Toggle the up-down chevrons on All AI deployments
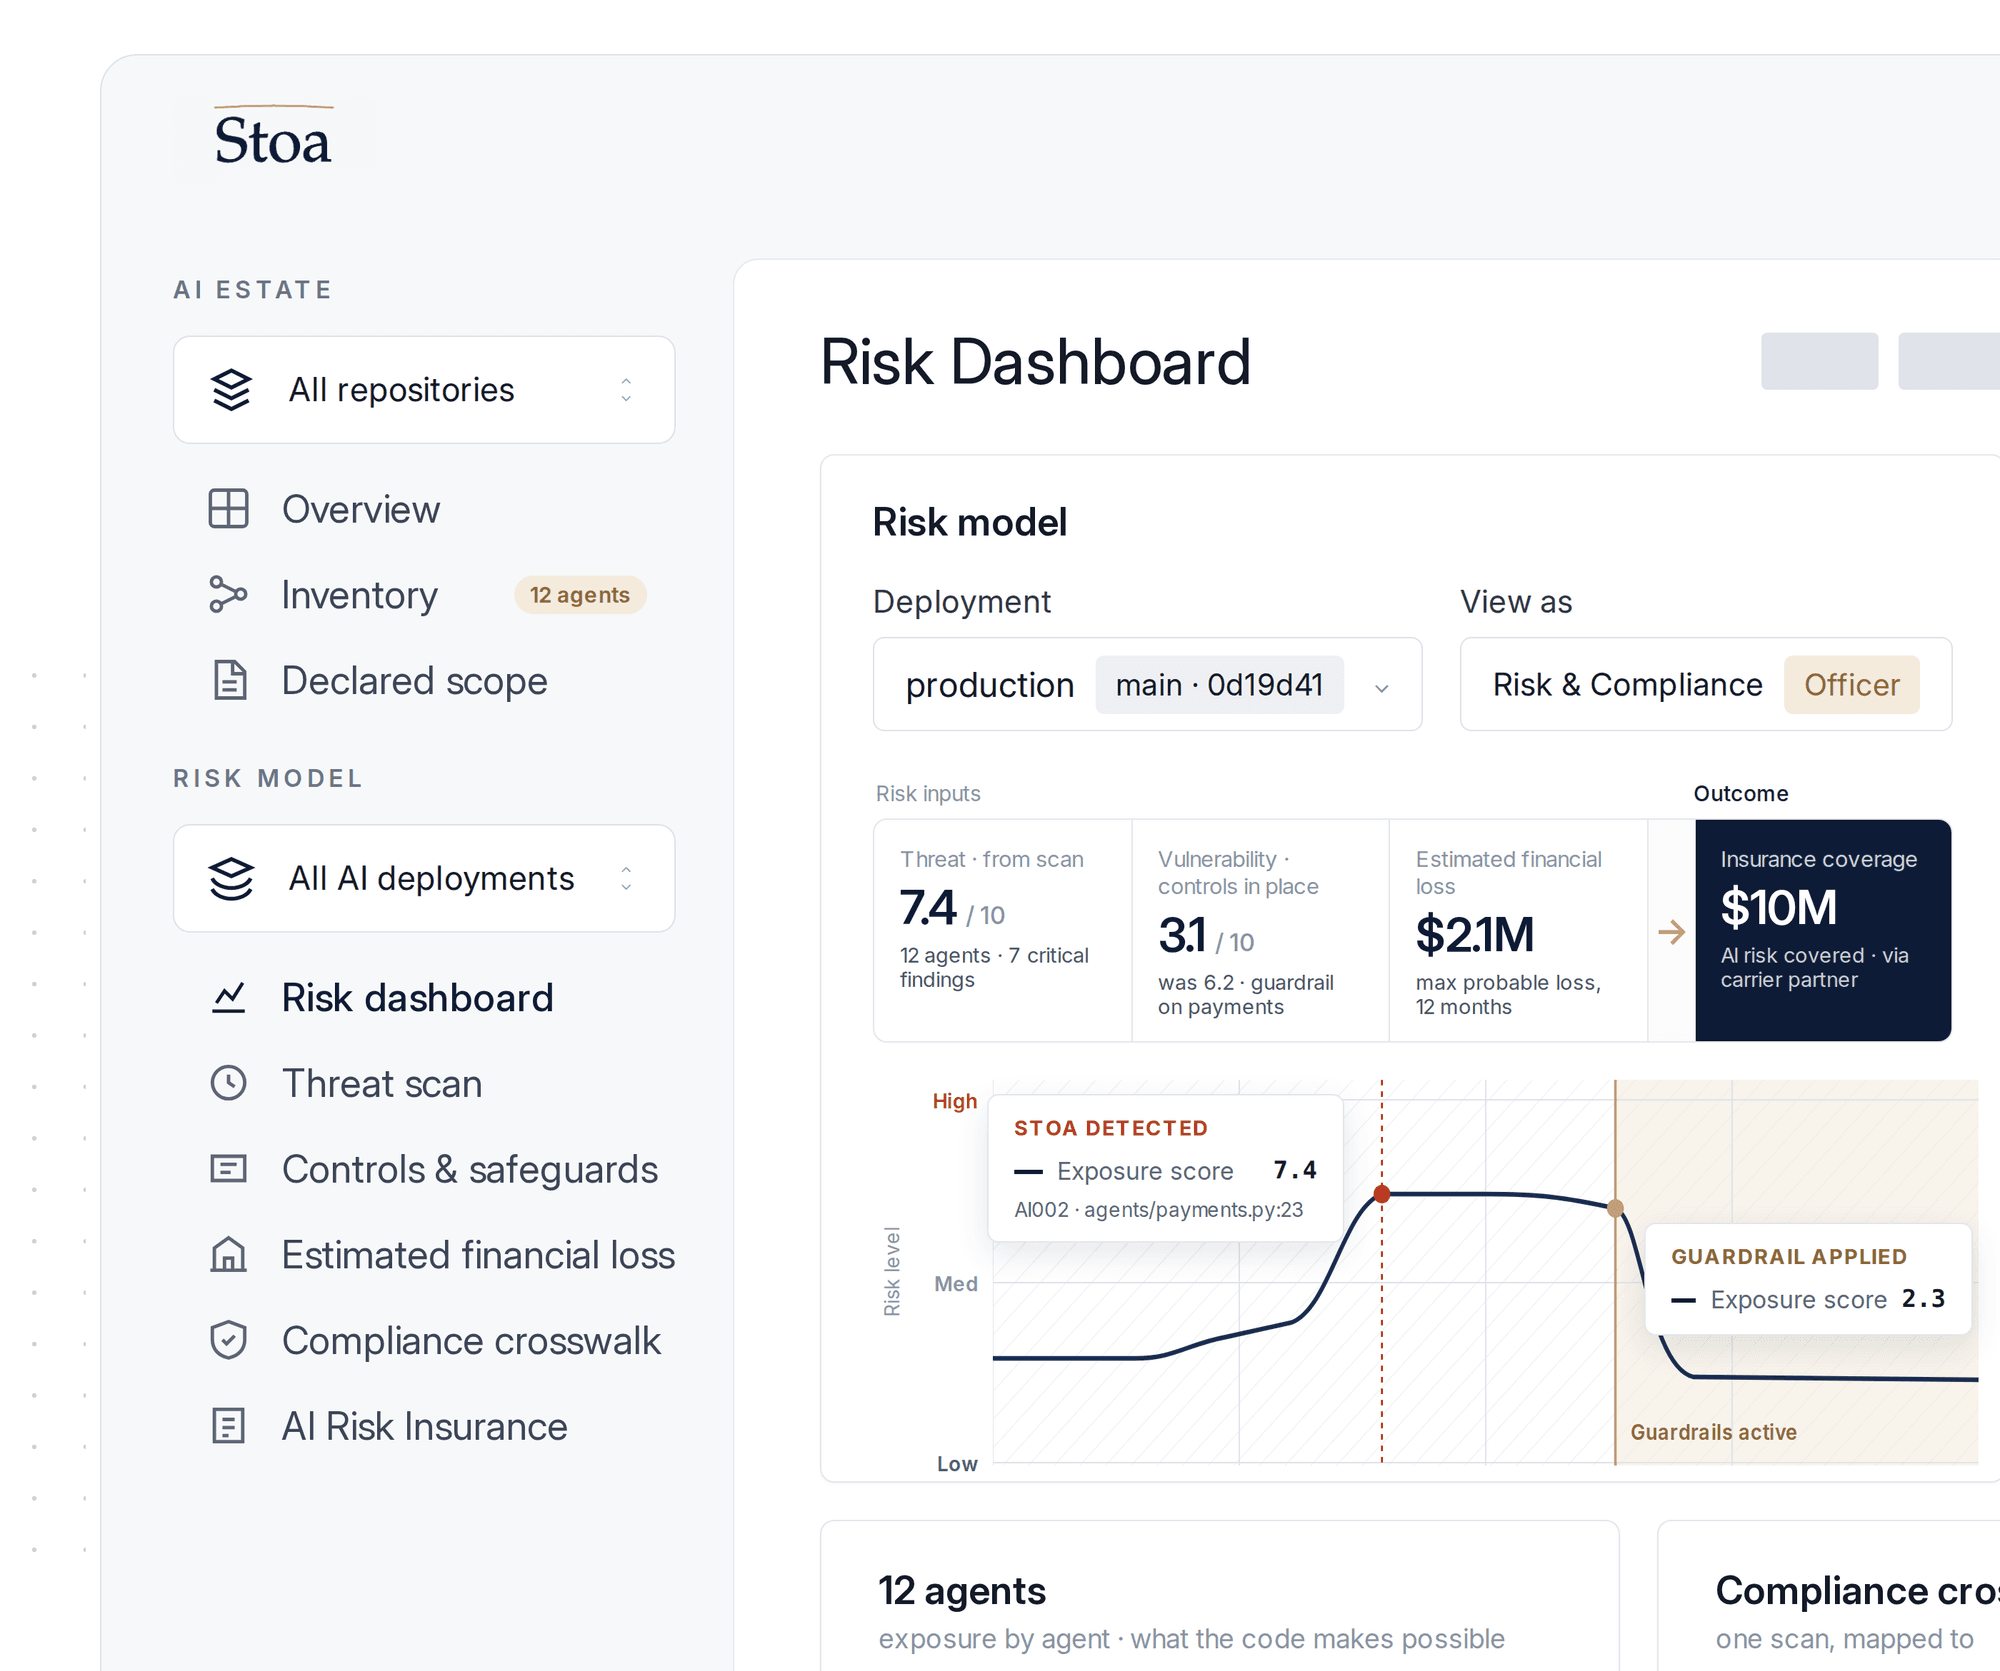 [x=626, y=879]
